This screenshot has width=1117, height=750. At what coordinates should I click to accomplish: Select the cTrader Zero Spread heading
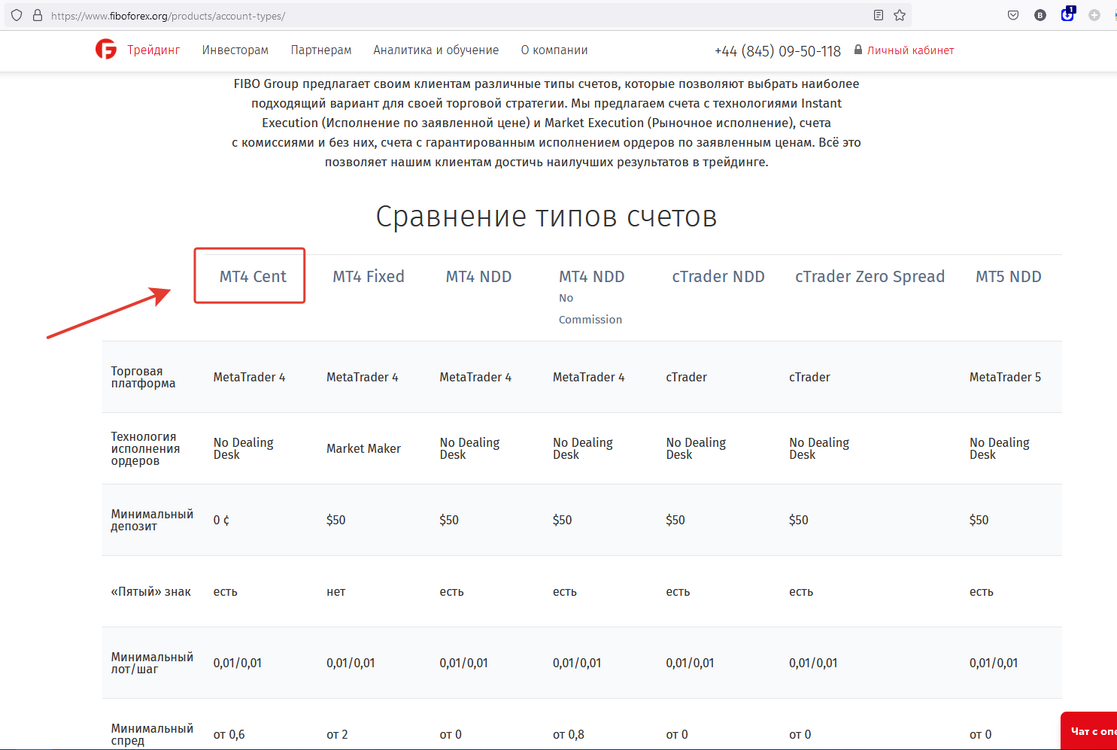(870, 276)
